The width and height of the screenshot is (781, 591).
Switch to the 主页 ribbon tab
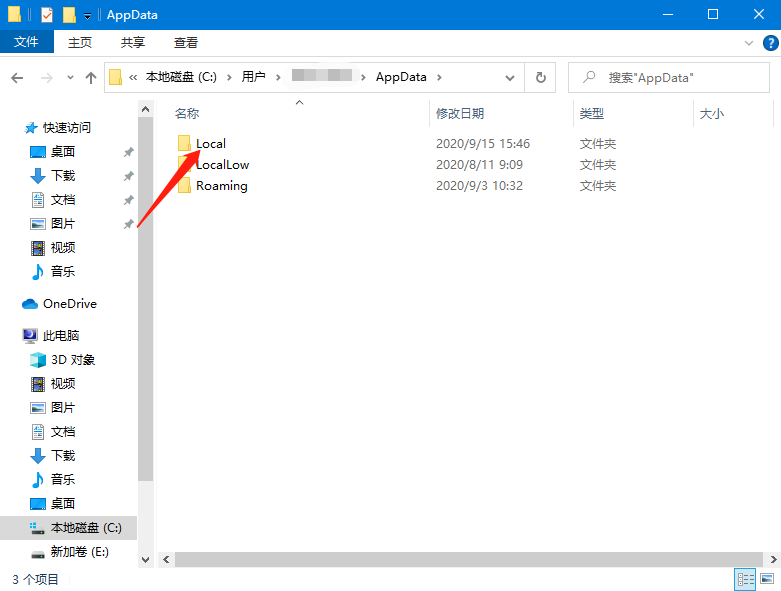click(x=80, y=42)
